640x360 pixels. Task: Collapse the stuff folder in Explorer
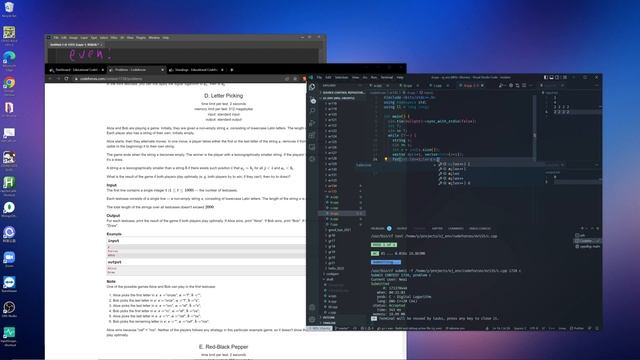pyautogui.click(x=329, y=279)
